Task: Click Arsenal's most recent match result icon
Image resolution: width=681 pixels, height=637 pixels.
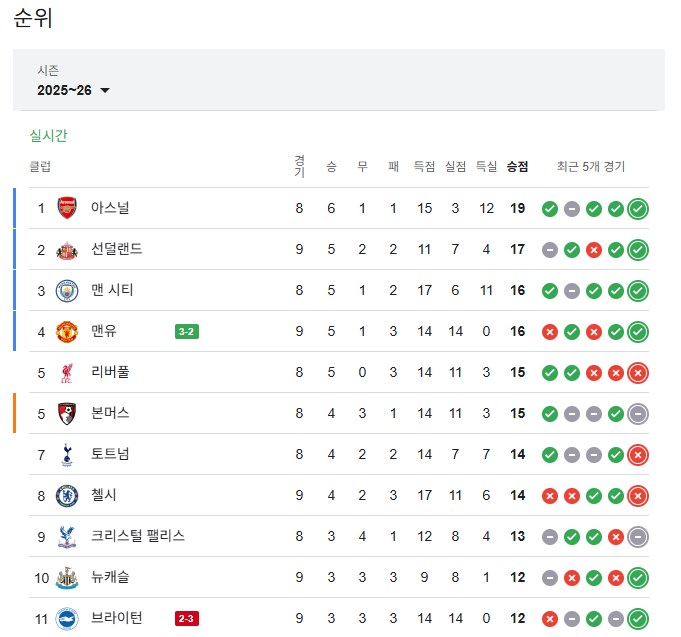Action: (x=638, y=208)
